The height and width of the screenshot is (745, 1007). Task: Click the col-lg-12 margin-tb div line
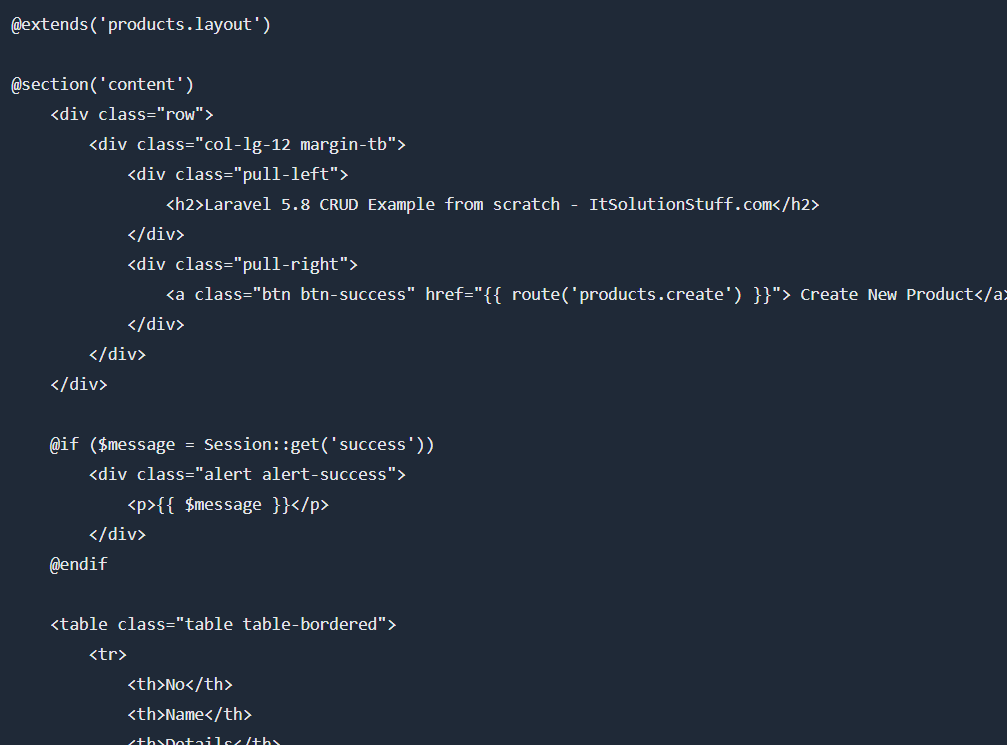[x=247, y=145]
